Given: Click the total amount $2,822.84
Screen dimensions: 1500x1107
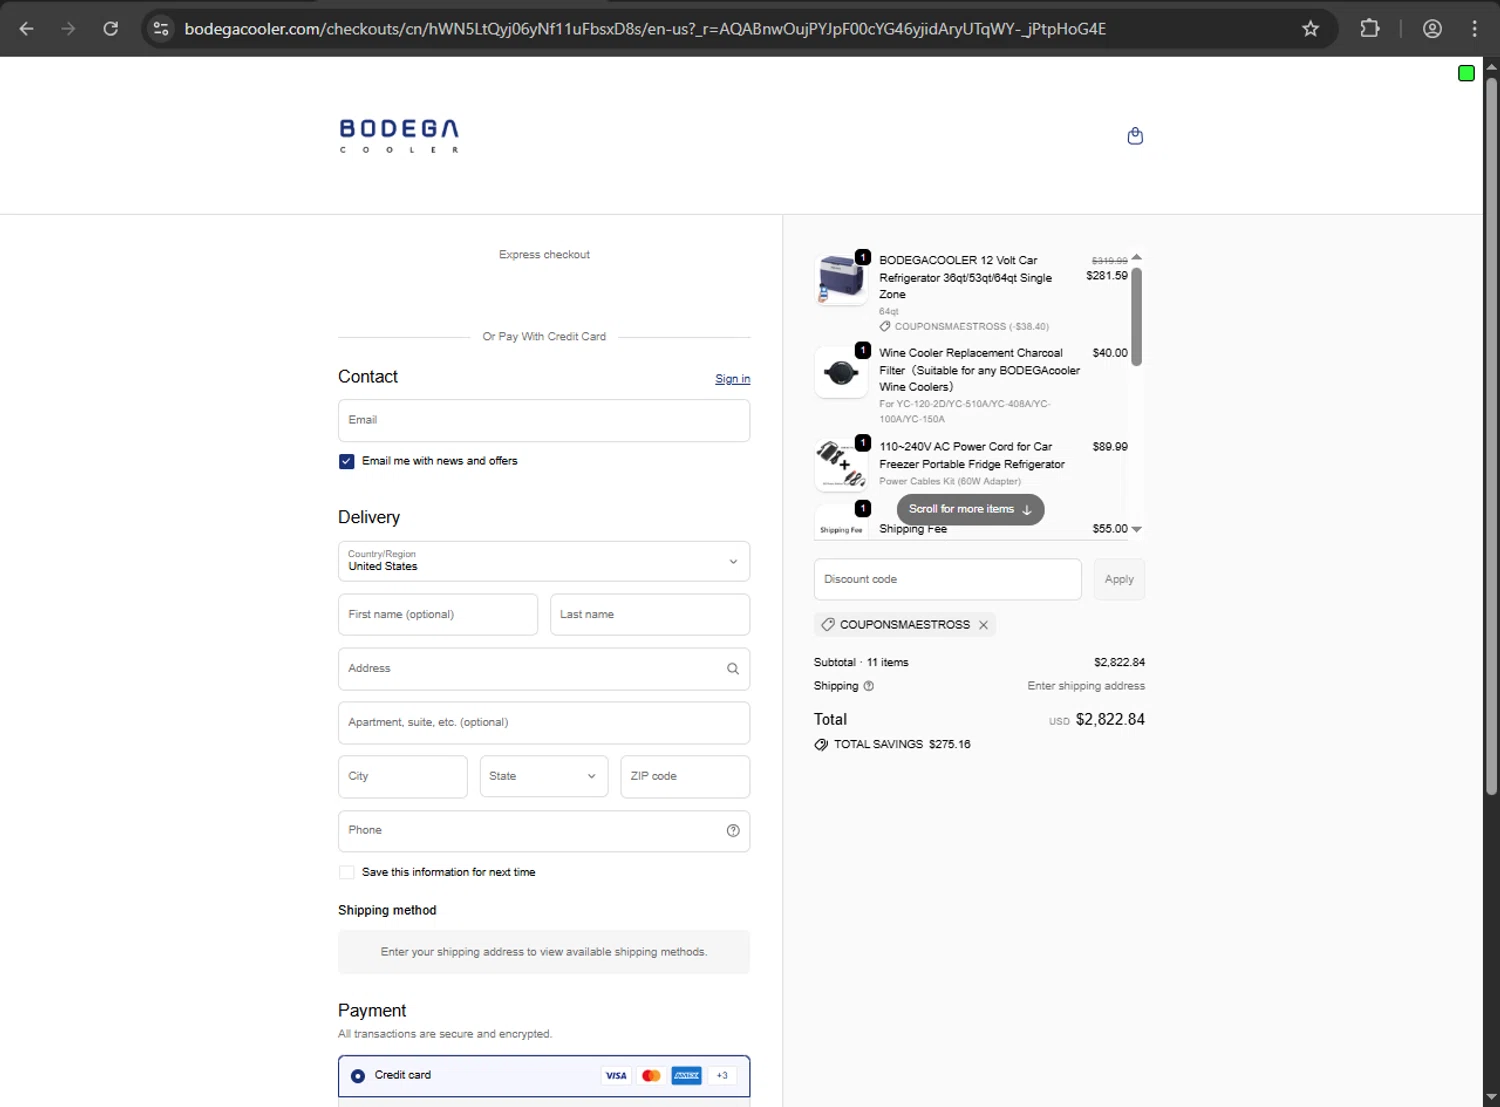Looking at the screenshot, I should [1110, 720].
